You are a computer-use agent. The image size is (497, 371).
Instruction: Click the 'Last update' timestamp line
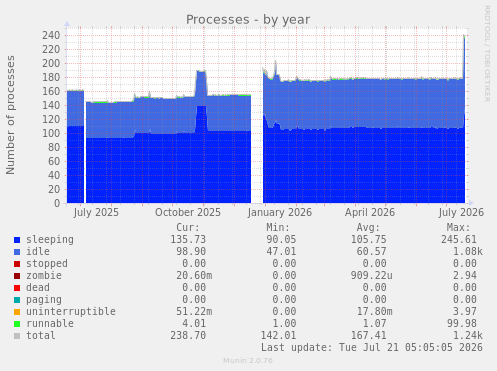(x=372, y=348)
